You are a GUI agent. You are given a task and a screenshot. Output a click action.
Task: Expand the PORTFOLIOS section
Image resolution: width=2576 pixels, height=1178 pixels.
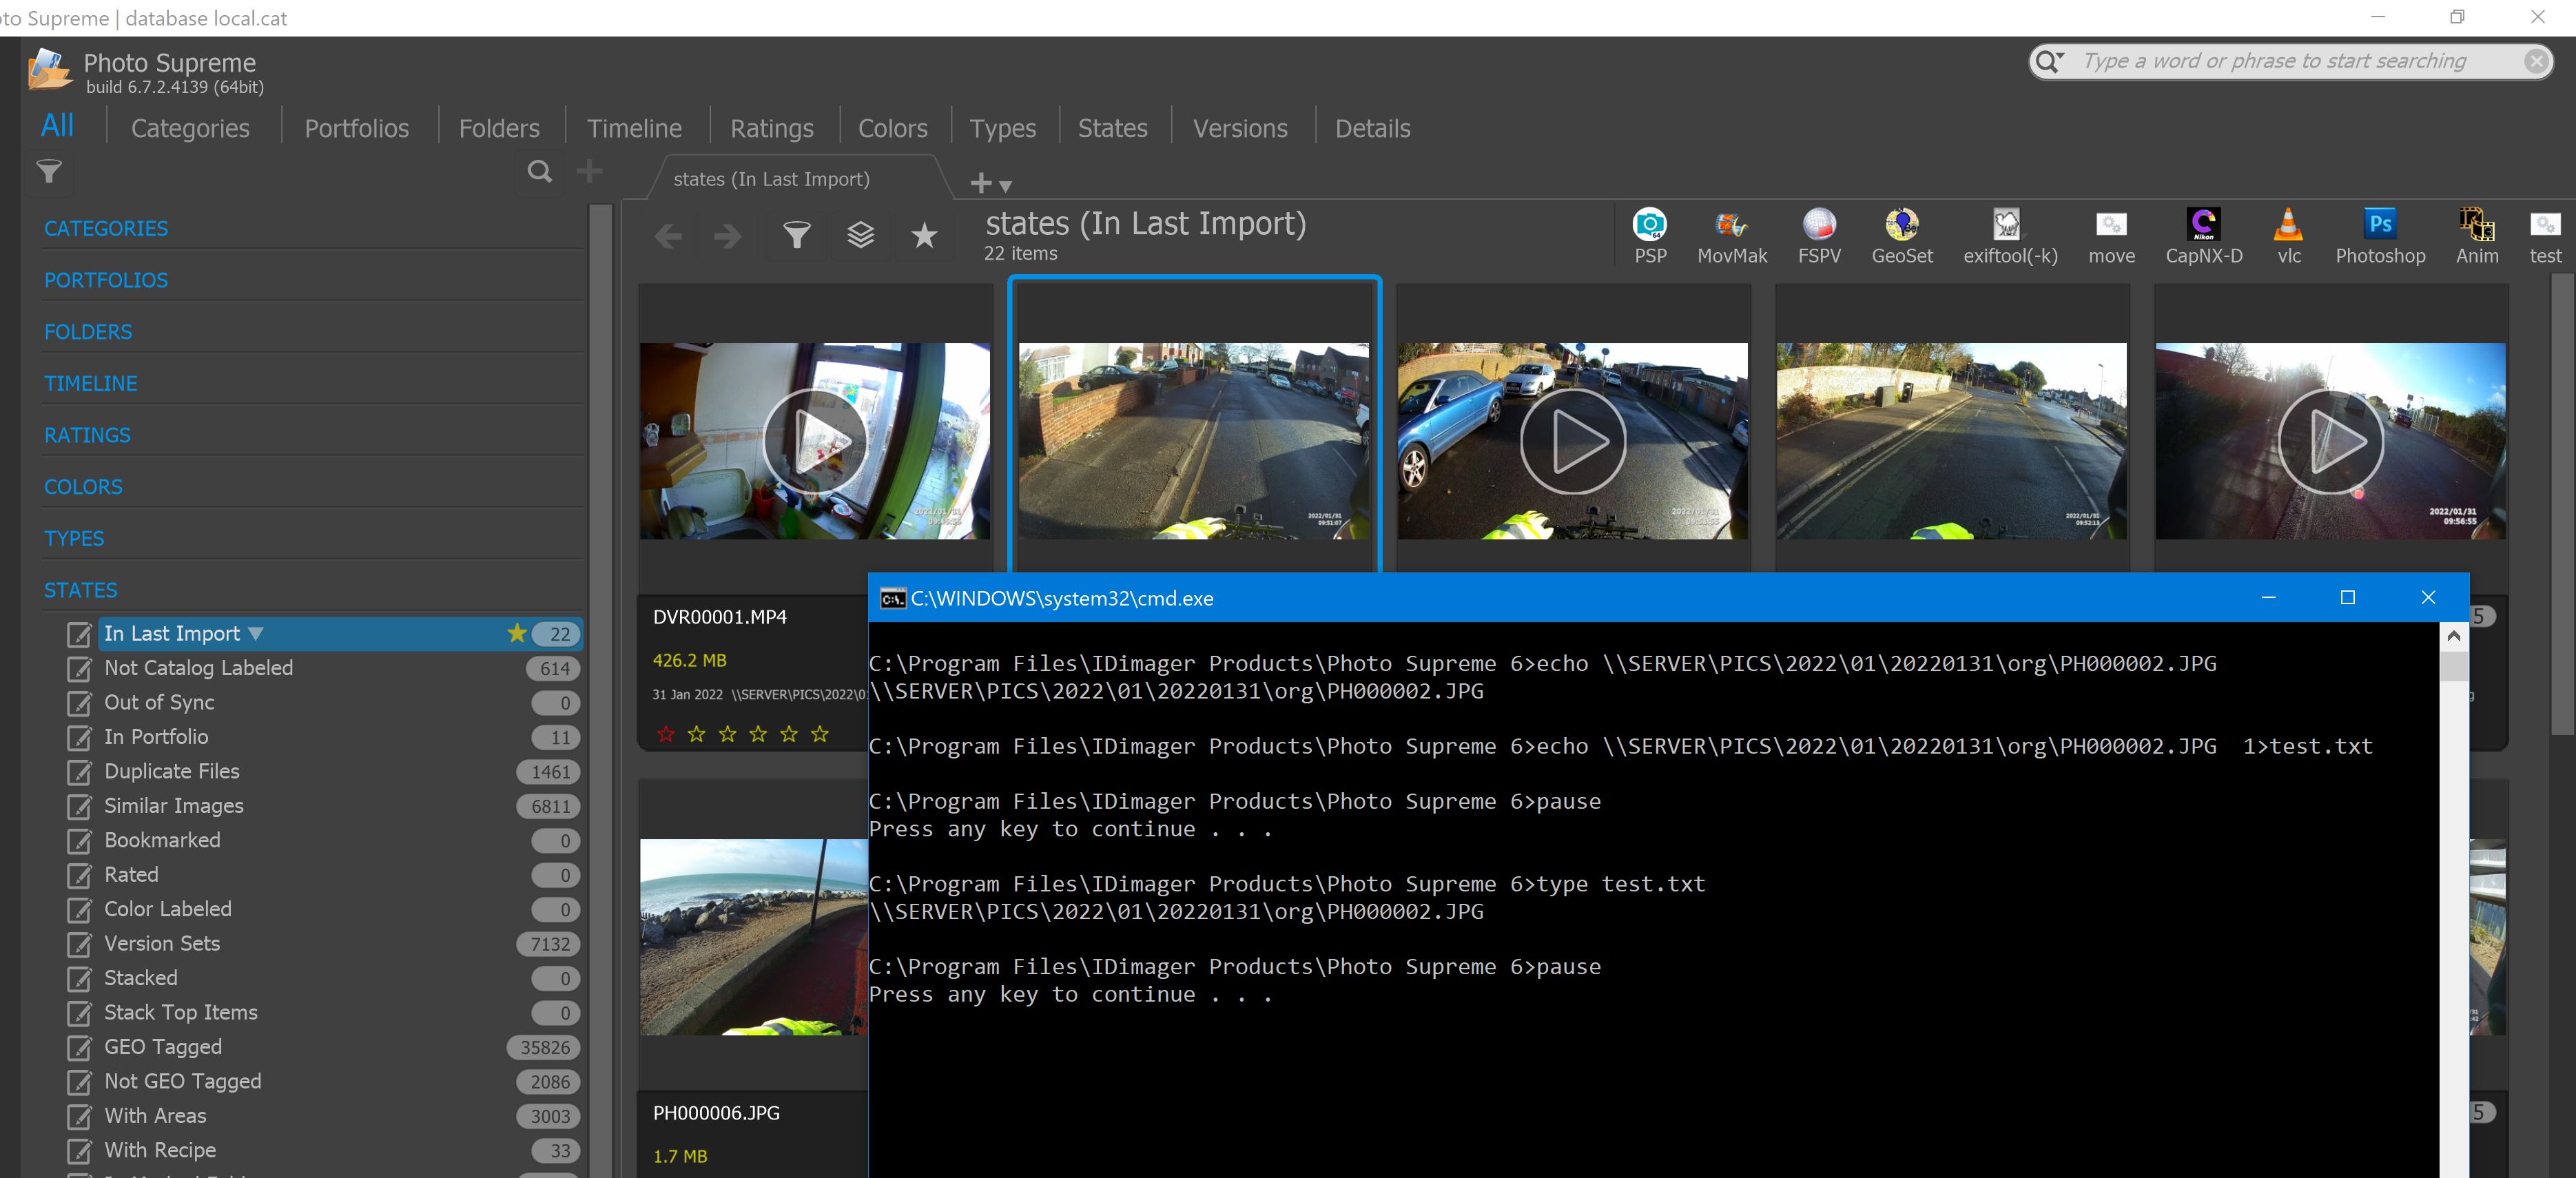106,280
